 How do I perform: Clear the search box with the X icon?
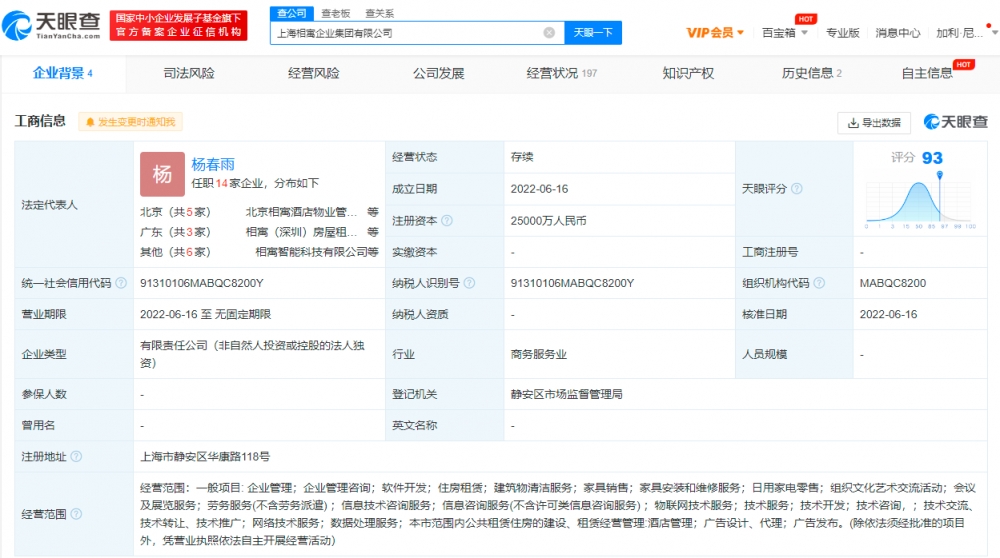point(548,33)
